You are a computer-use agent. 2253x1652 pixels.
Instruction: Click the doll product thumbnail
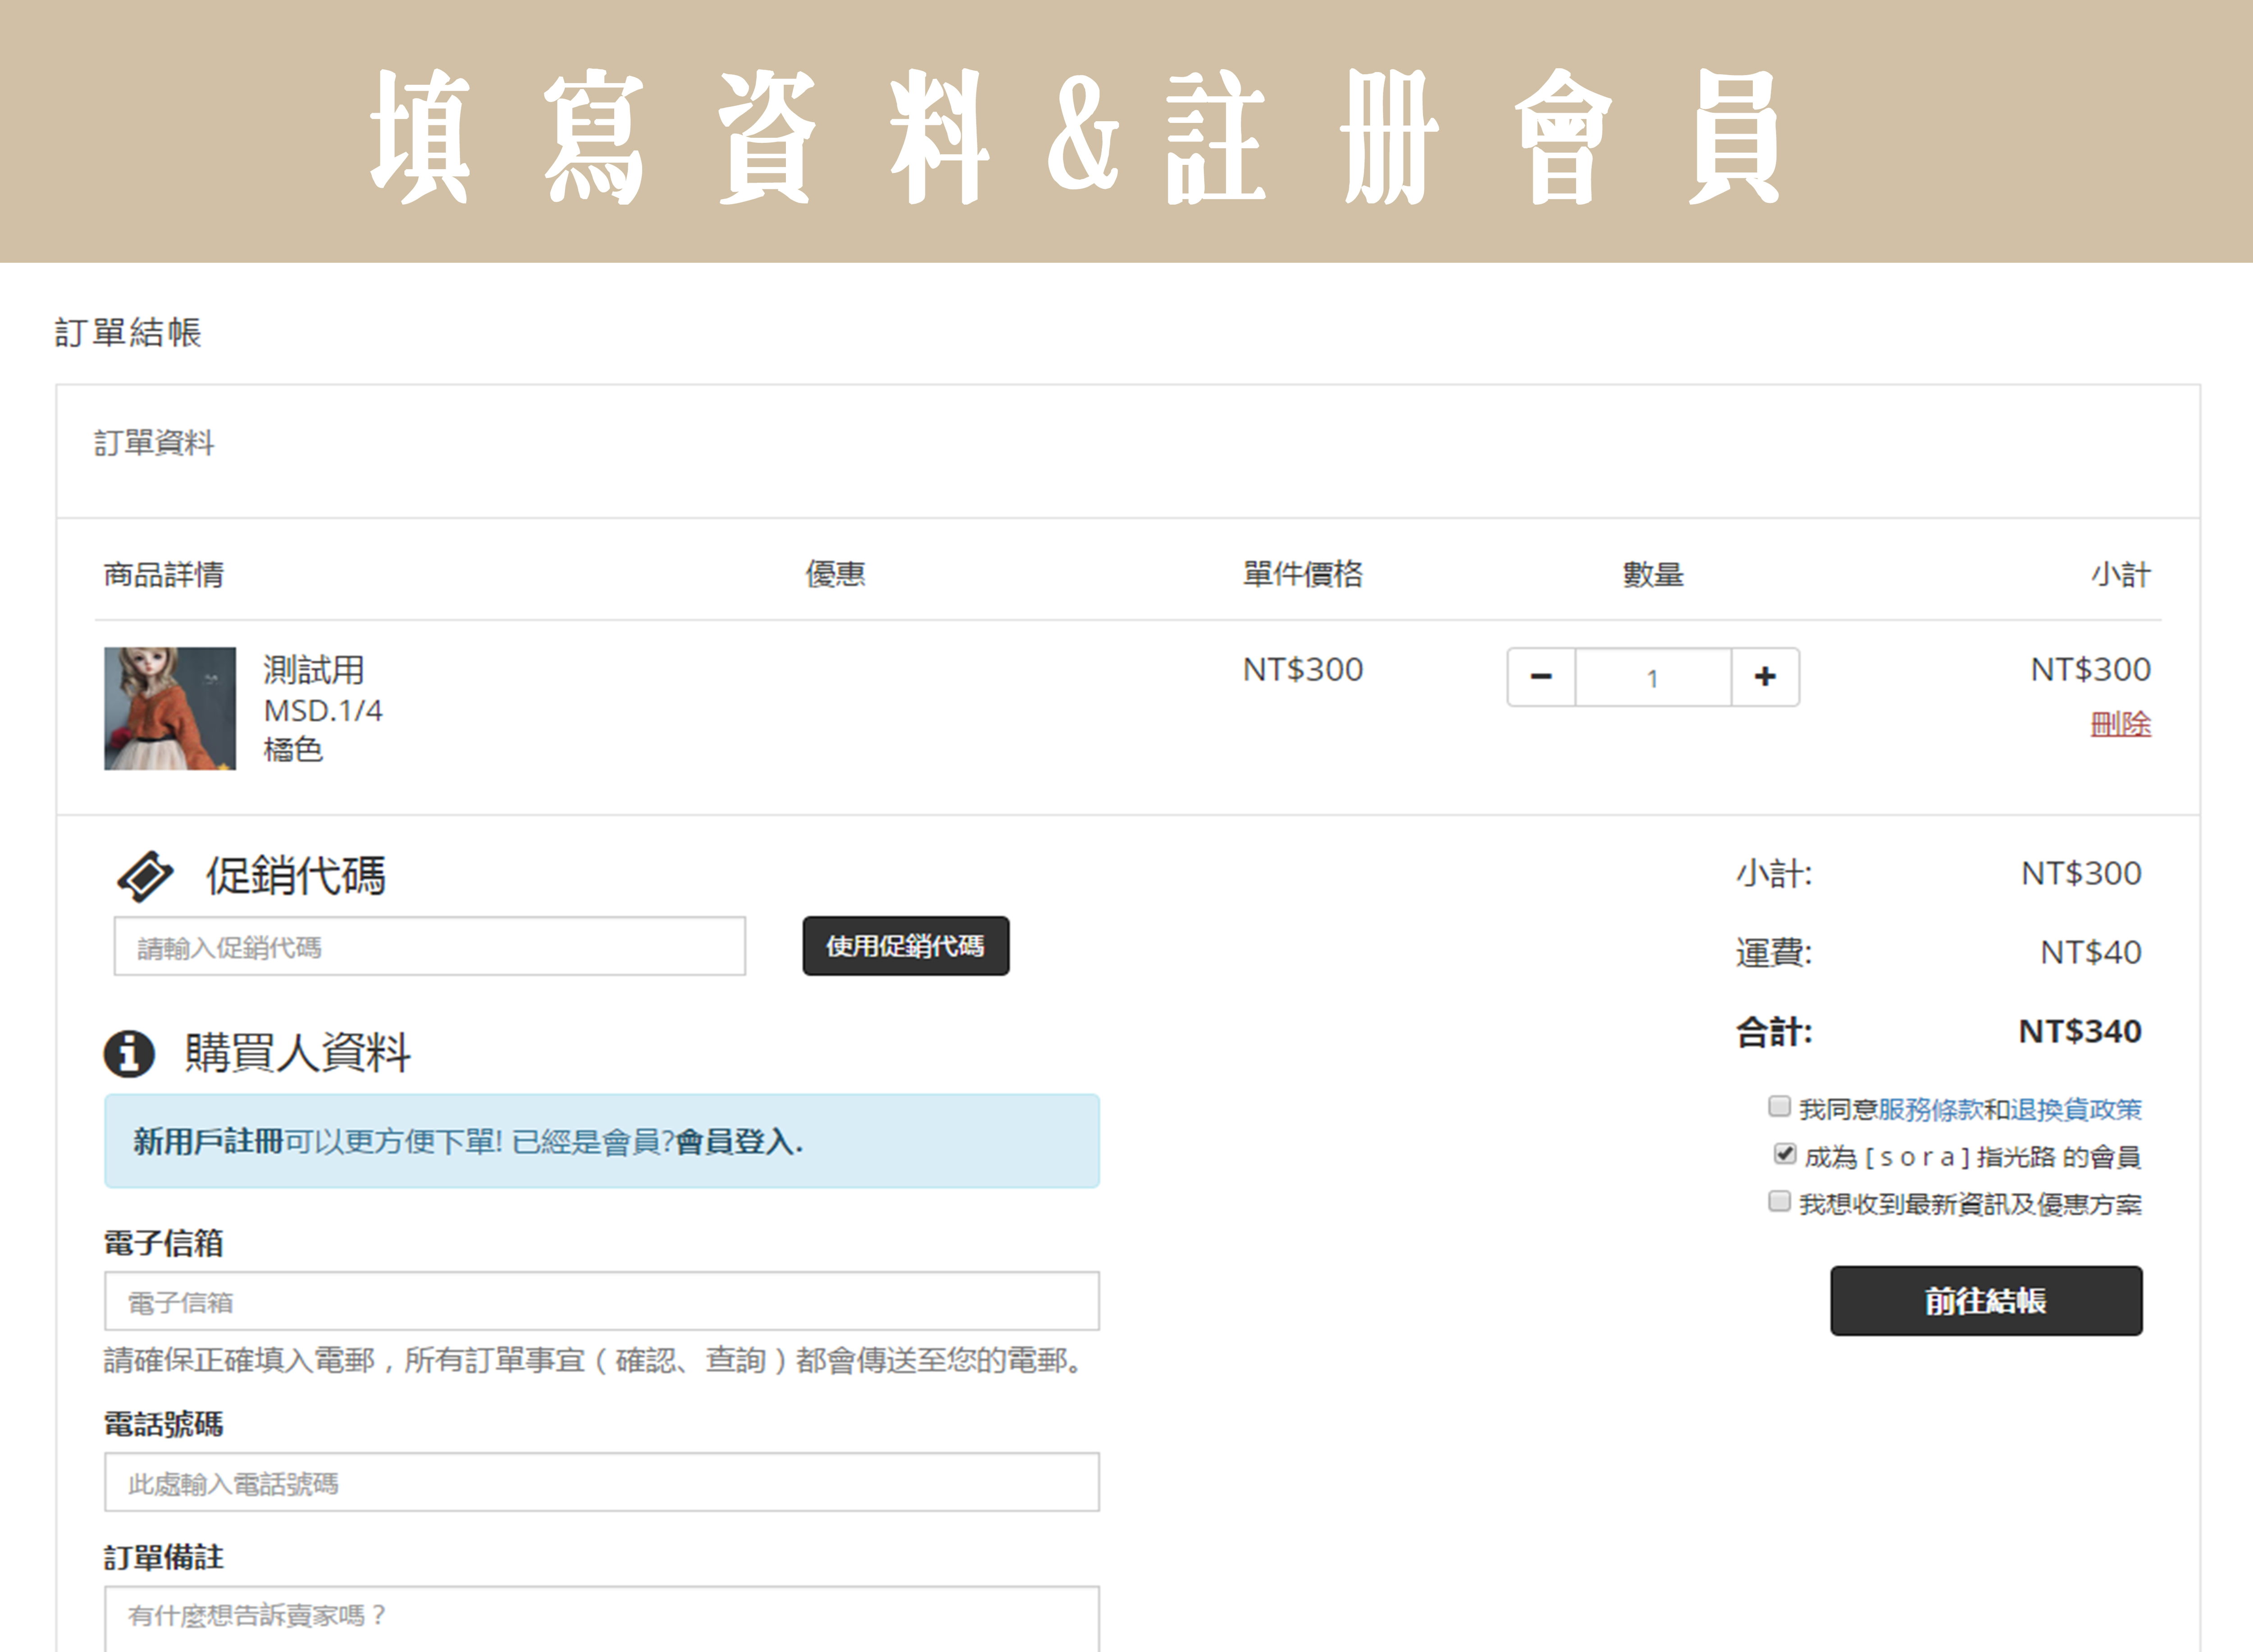click(170, 708)
